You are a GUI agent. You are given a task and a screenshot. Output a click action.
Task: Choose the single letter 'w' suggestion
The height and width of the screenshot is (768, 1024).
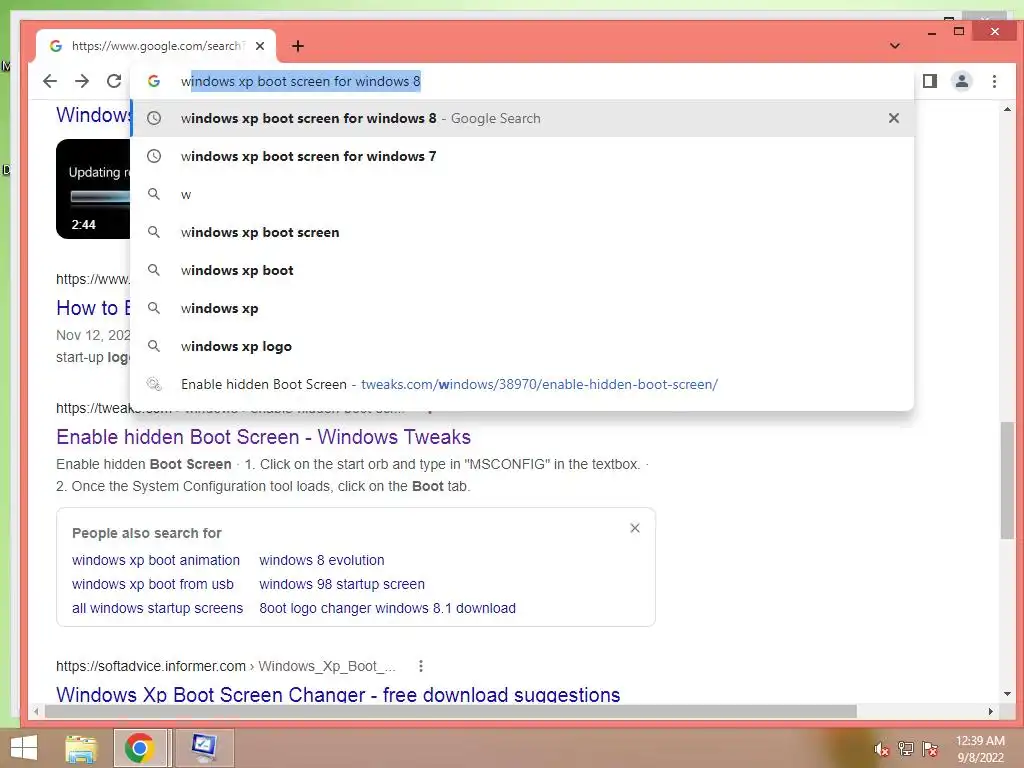click(522, 194)
